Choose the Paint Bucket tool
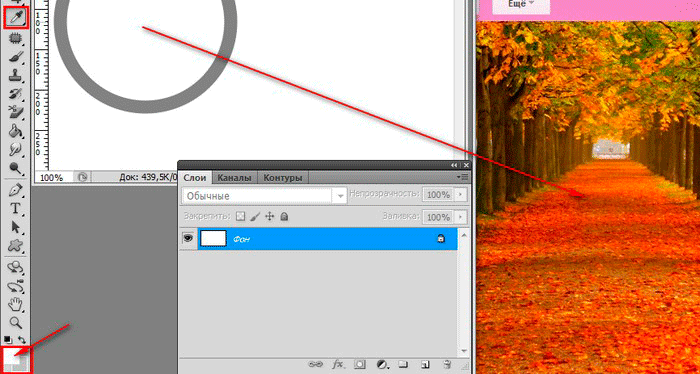The height and width of the screenshot is (374, 700). click(x=16, y=131)
